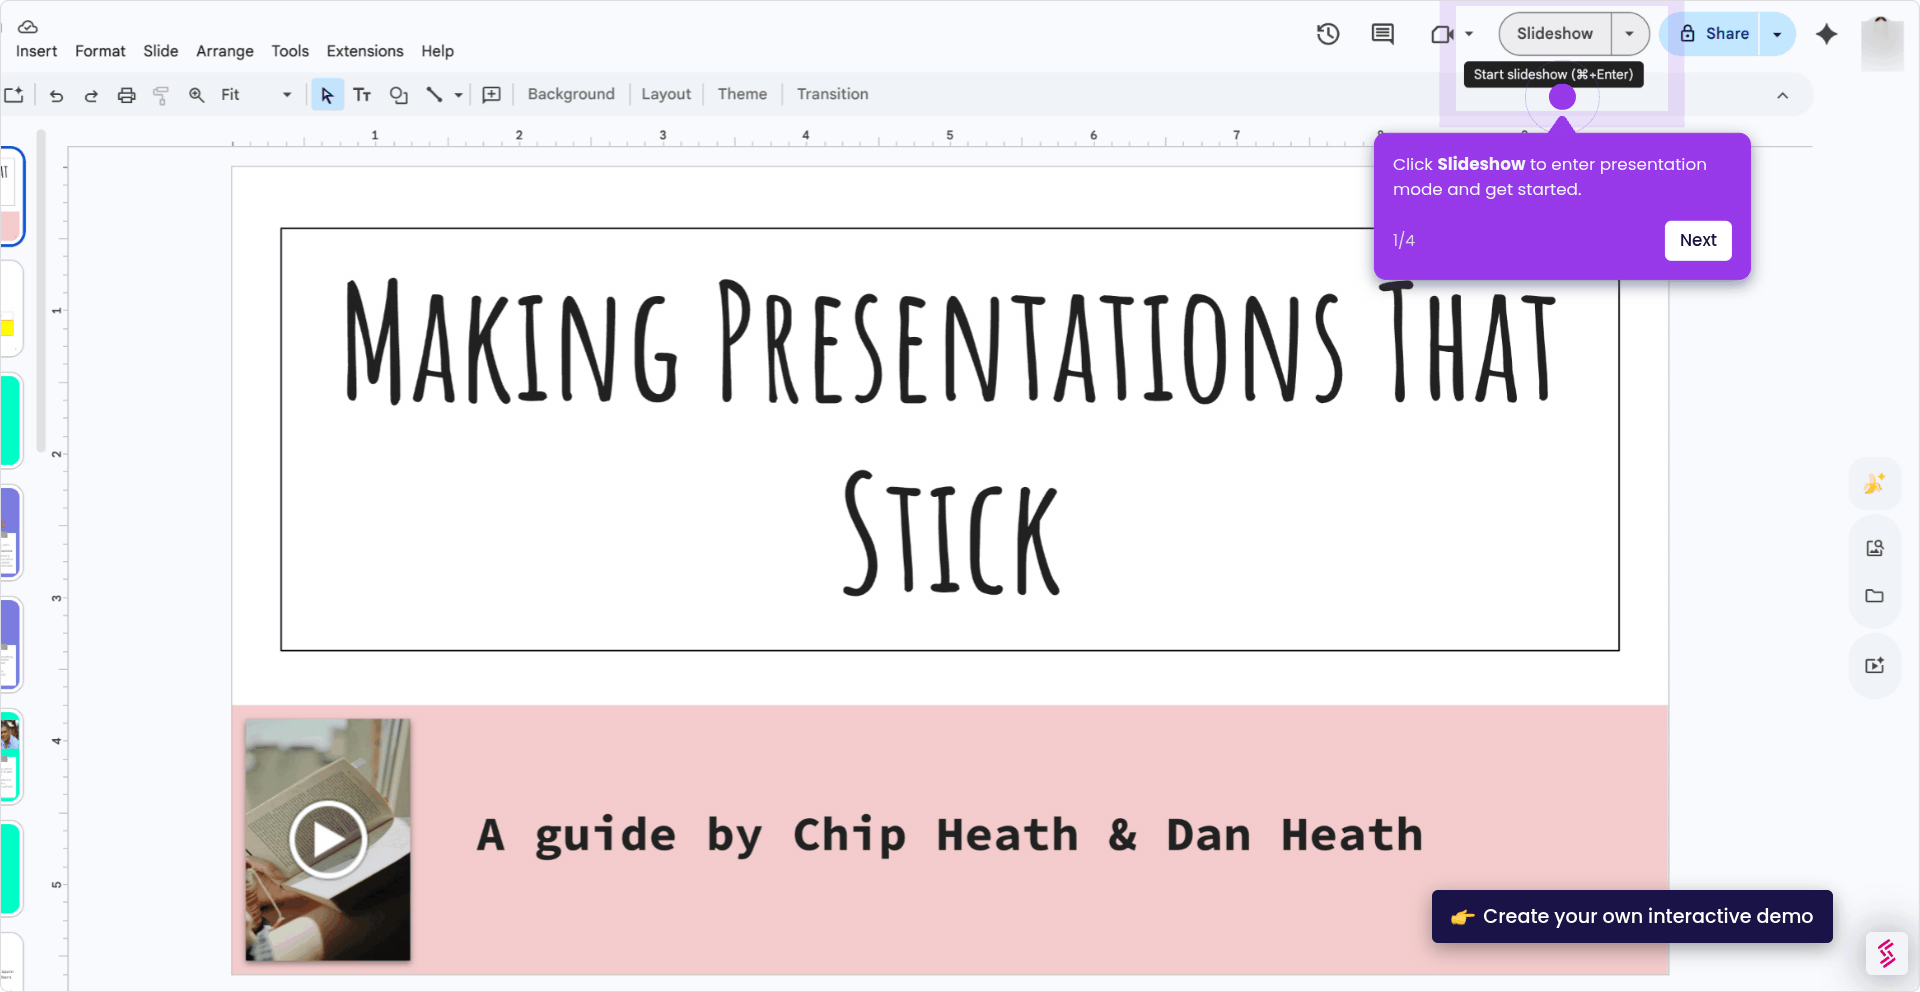
Task: Click the video call camera icon
Action: [1441, 34]
